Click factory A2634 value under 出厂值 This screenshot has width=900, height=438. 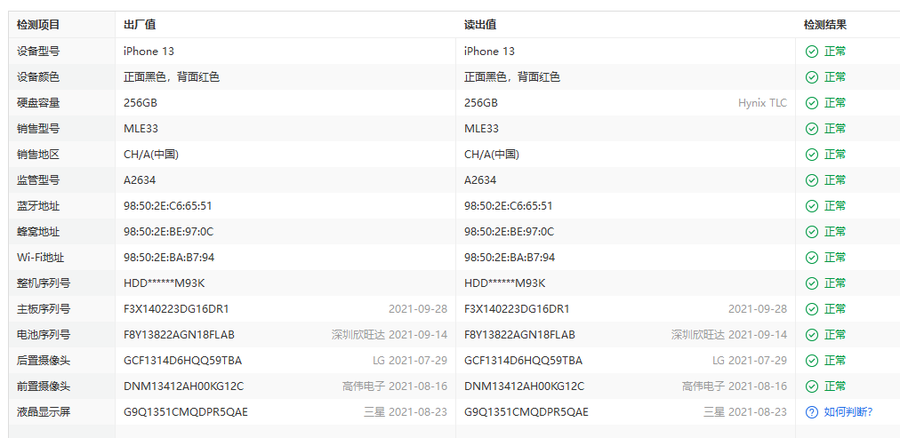pyautogui.click(x=139, y=180)
